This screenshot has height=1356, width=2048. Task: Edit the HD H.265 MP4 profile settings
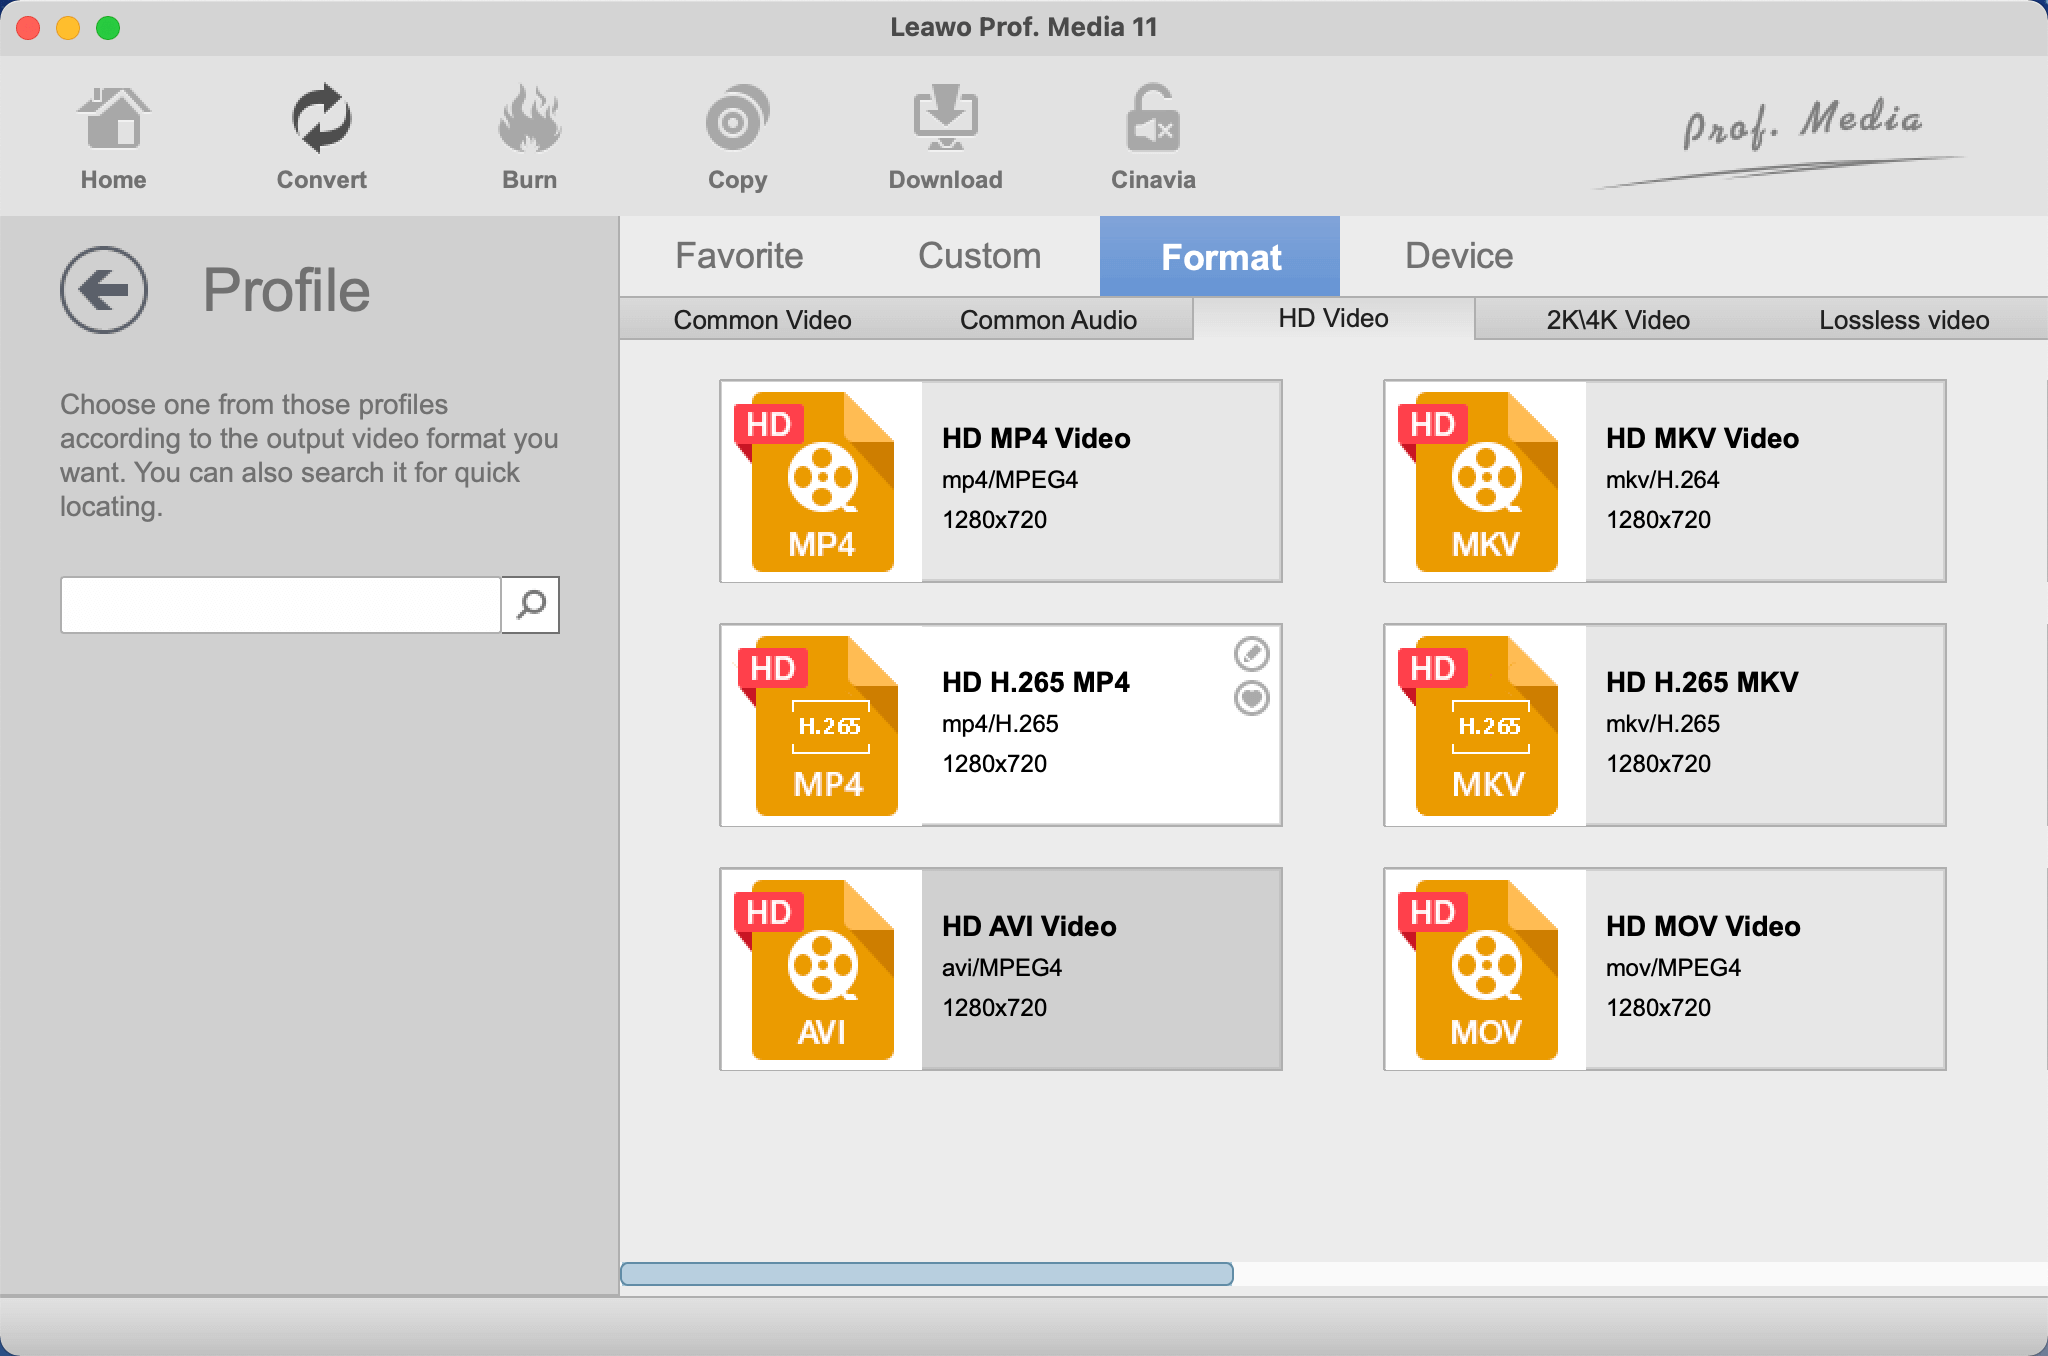pyautogui.click(x=1253, y=655)
